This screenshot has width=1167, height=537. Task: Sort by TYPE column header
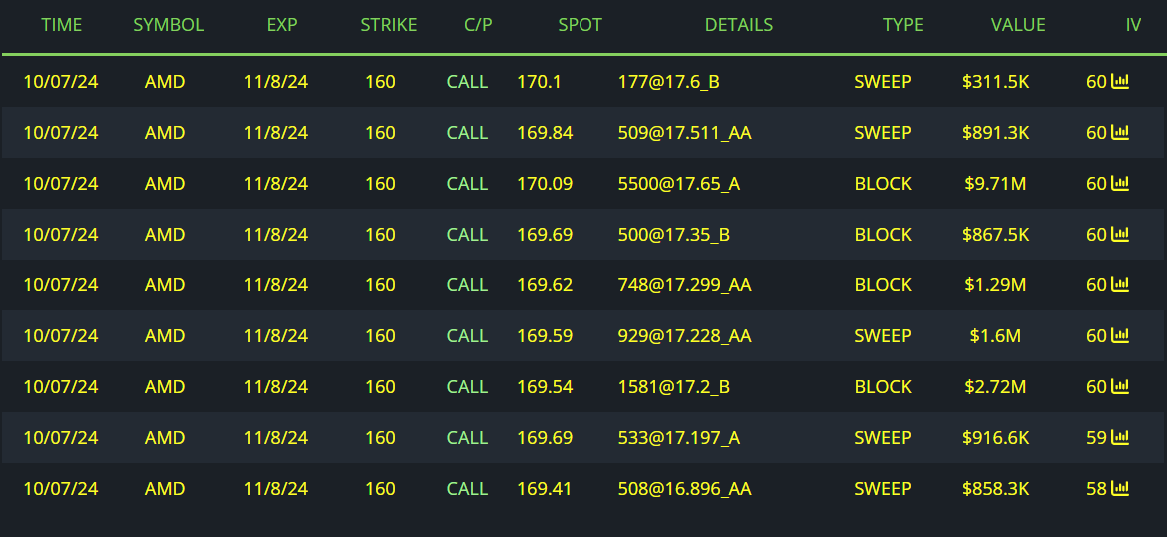(x=903, y=25)
